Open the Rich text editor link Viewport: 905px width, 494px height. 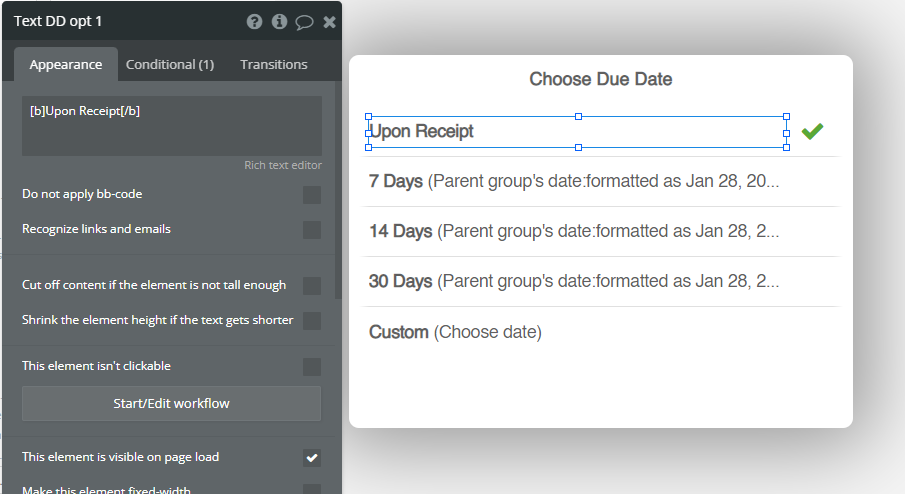[283, 166]
